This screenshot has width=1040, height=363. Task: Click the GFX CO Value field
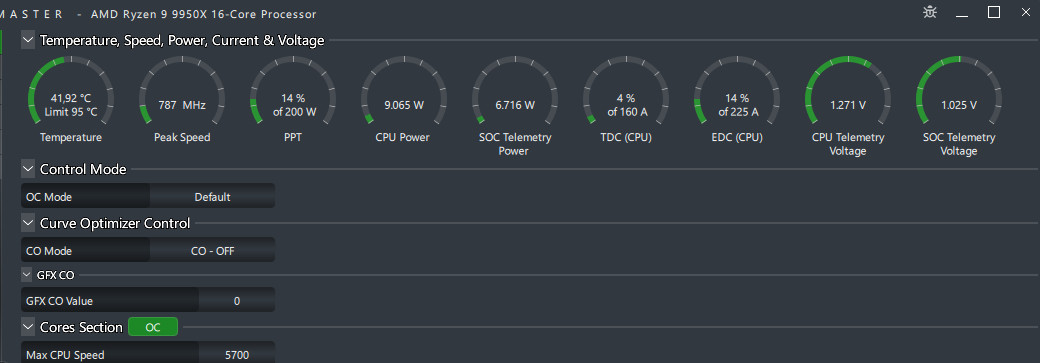click(148, 301)
